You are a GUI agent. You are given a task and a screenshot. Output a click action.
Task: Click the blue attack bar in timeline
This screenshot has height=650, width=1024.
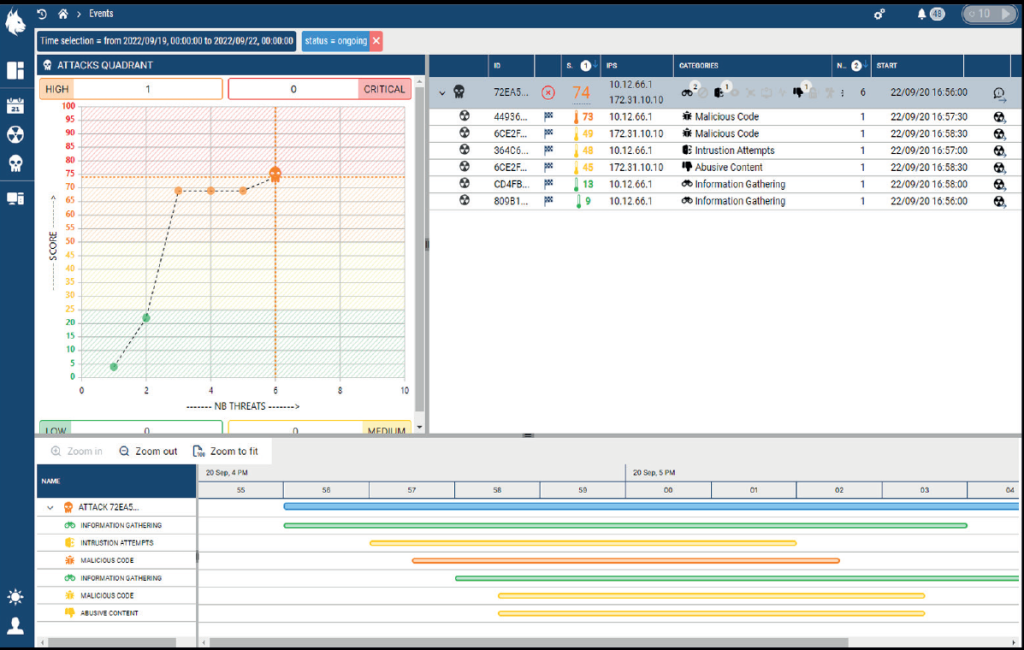(650, 507)
